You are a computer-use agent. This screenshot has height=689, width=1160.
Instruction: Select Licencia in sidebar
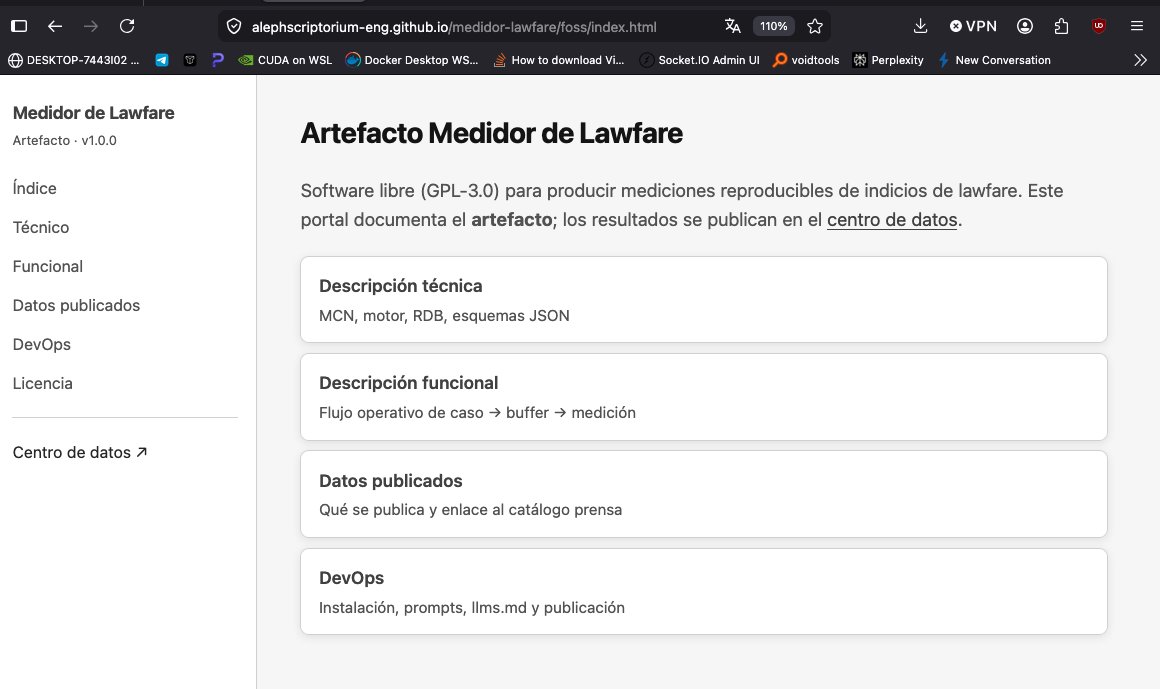point(42,383)
